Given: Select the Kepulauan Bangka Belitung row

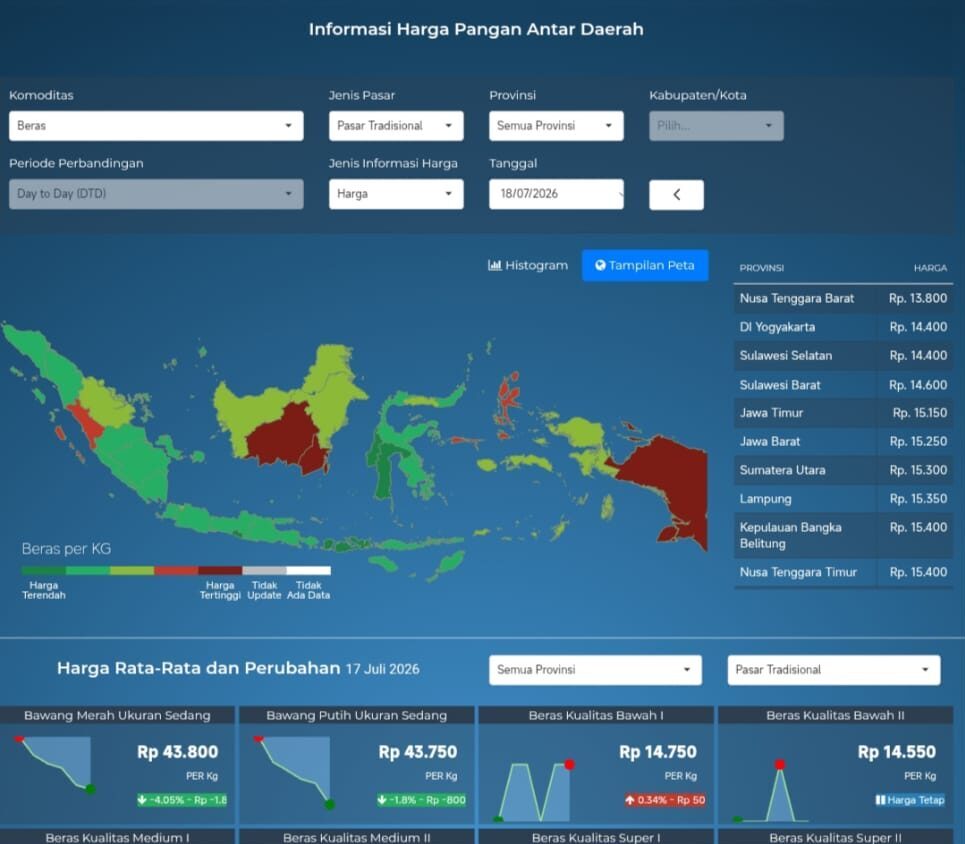Looking at the screenshot, I should pyautogui.click(x=843, y=536).
